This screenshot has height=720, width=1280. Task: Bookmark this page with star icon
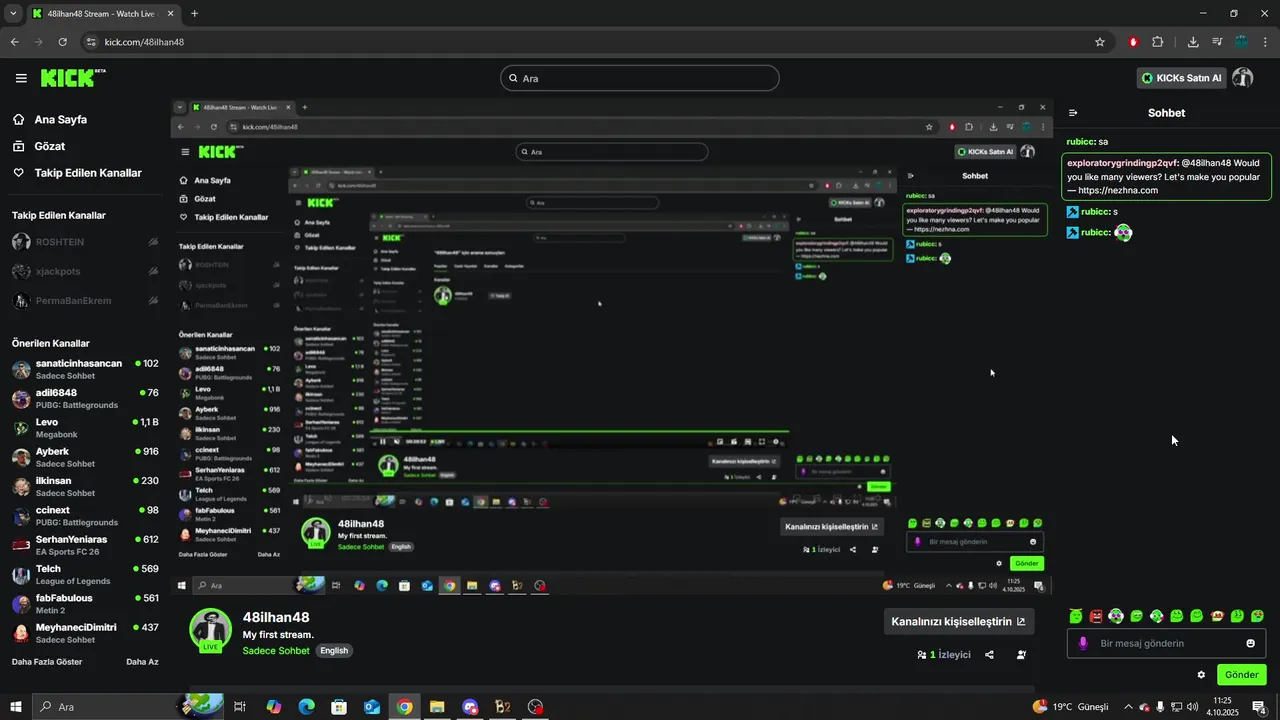1100,42
